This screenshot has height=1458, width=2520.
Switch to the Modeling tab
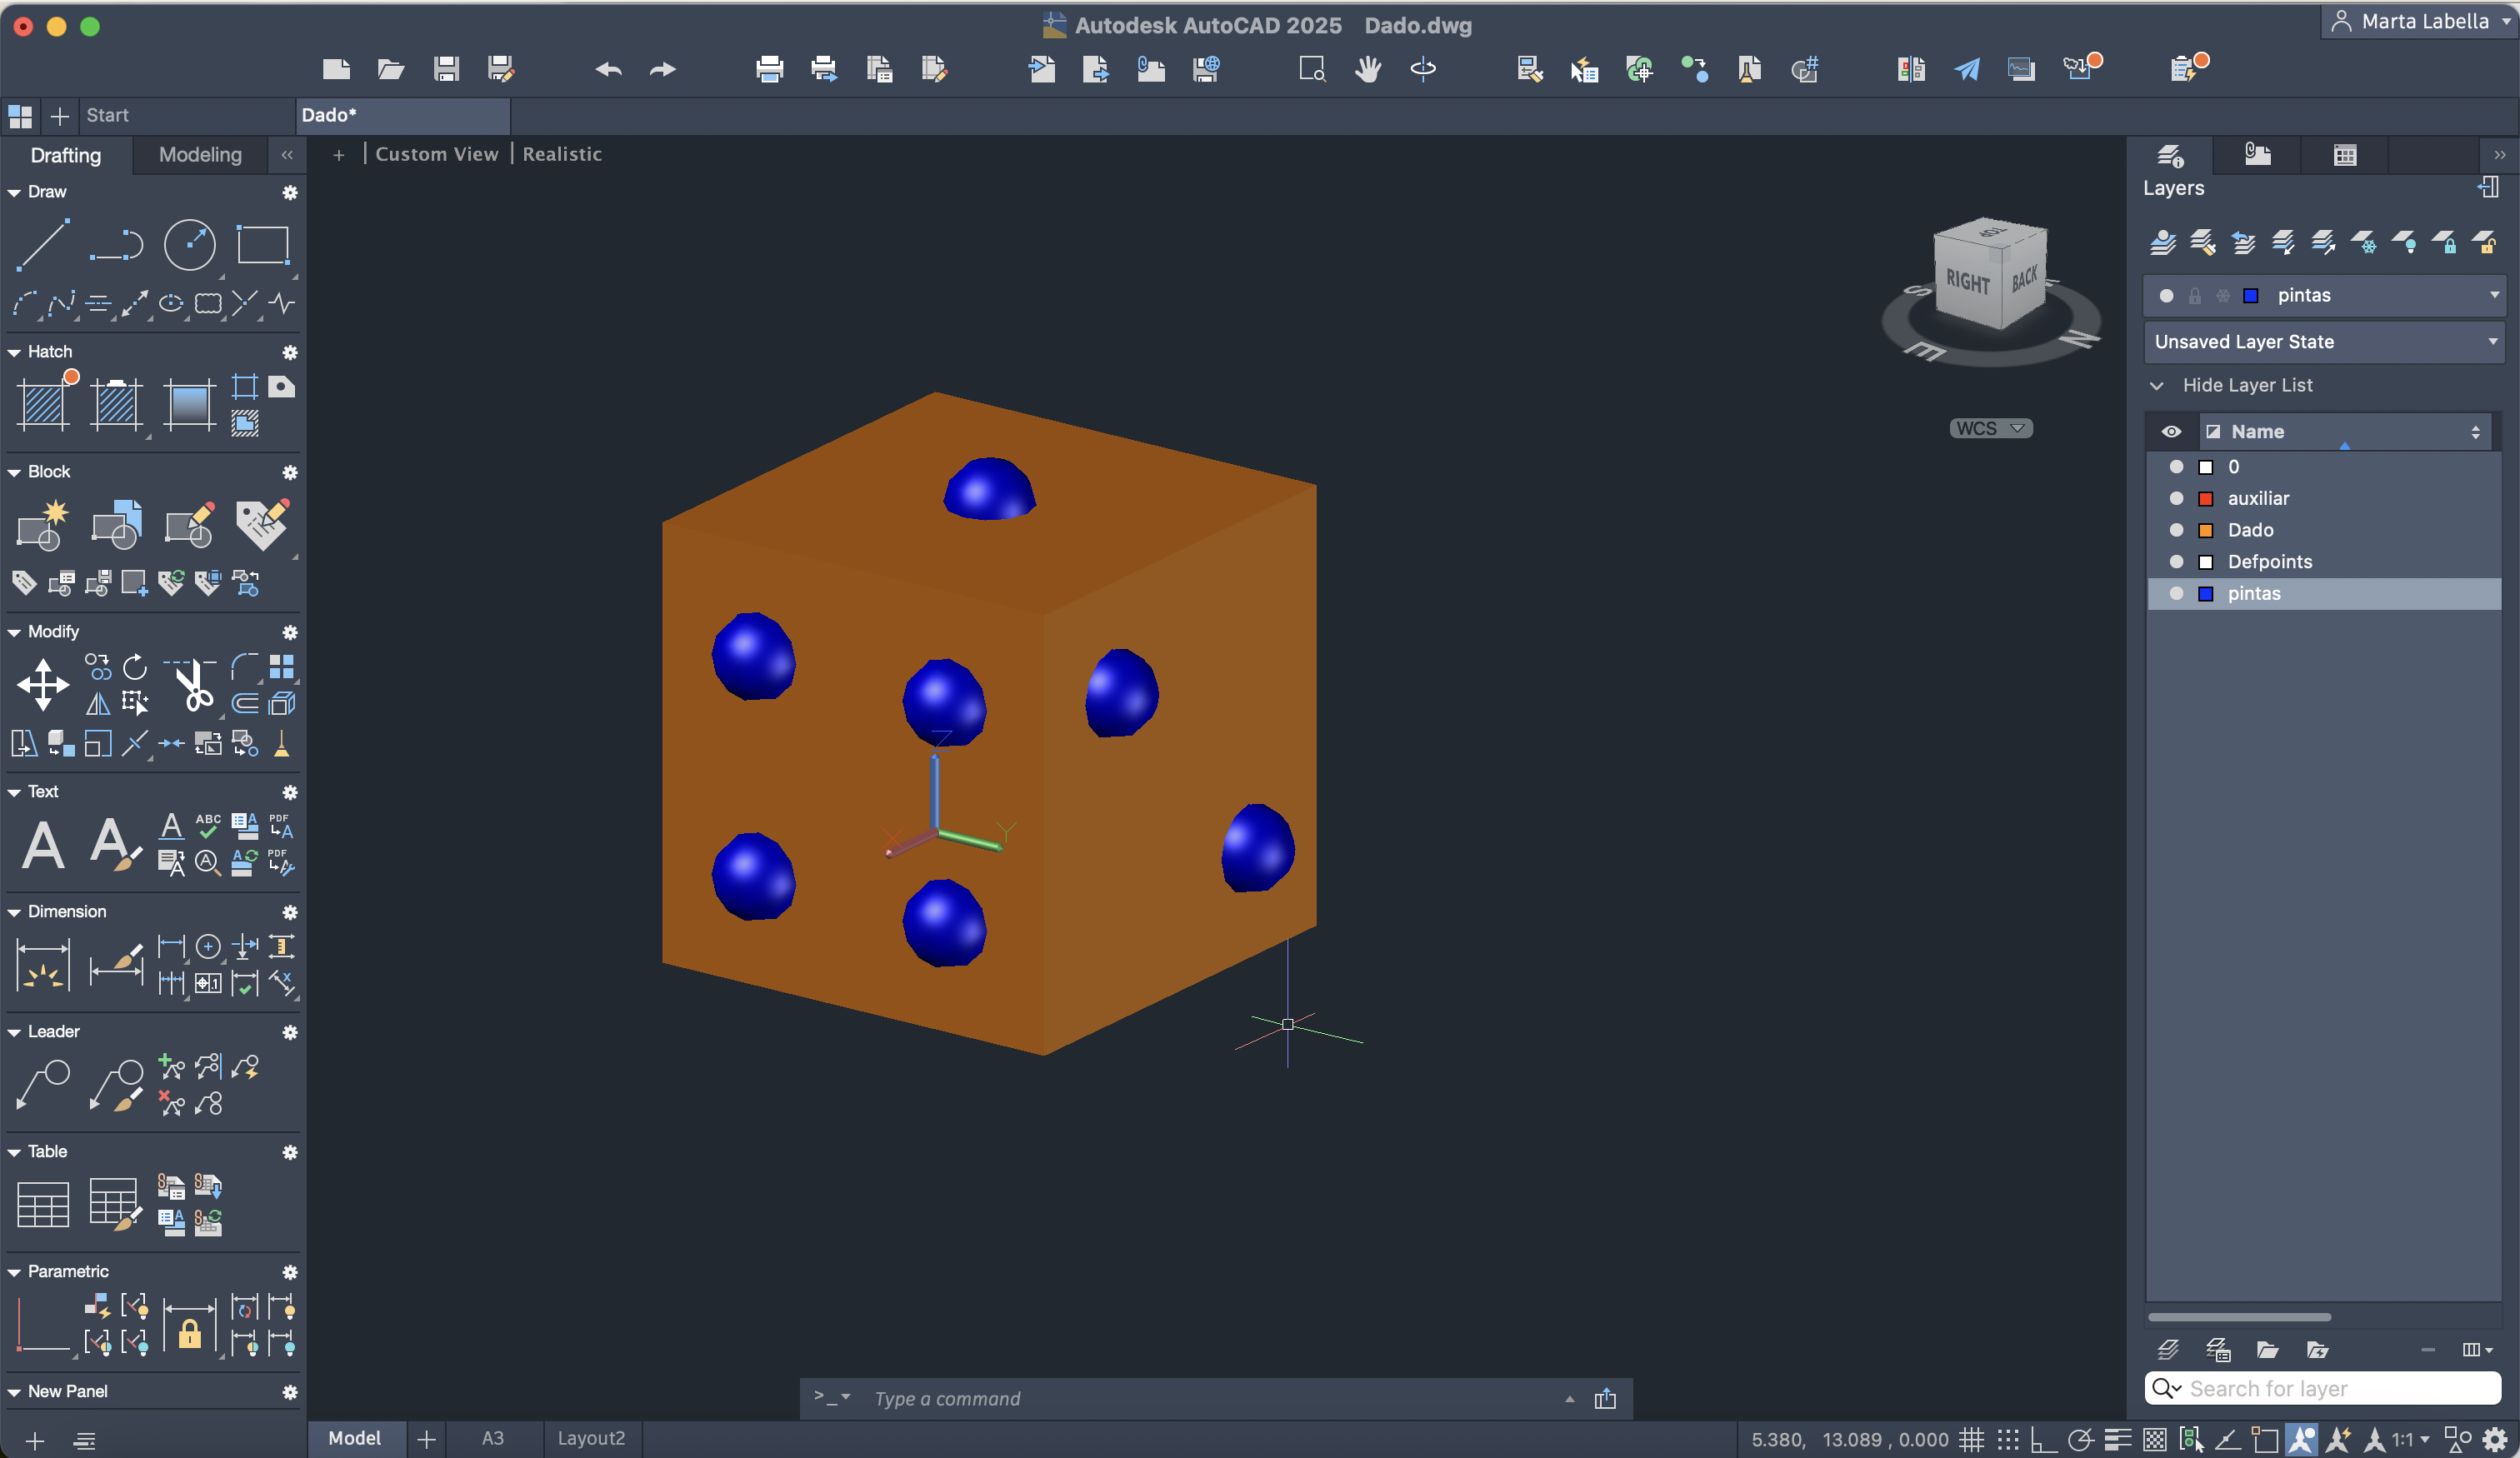[200, 155]
